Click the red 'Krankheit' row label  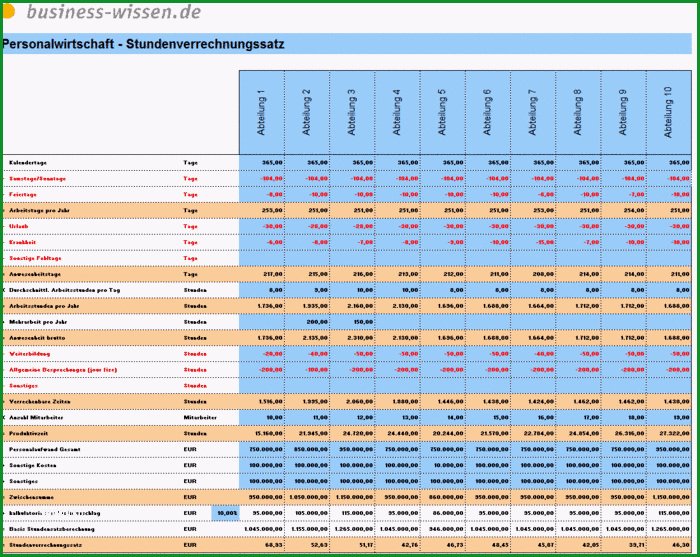[x=22, y=242]
